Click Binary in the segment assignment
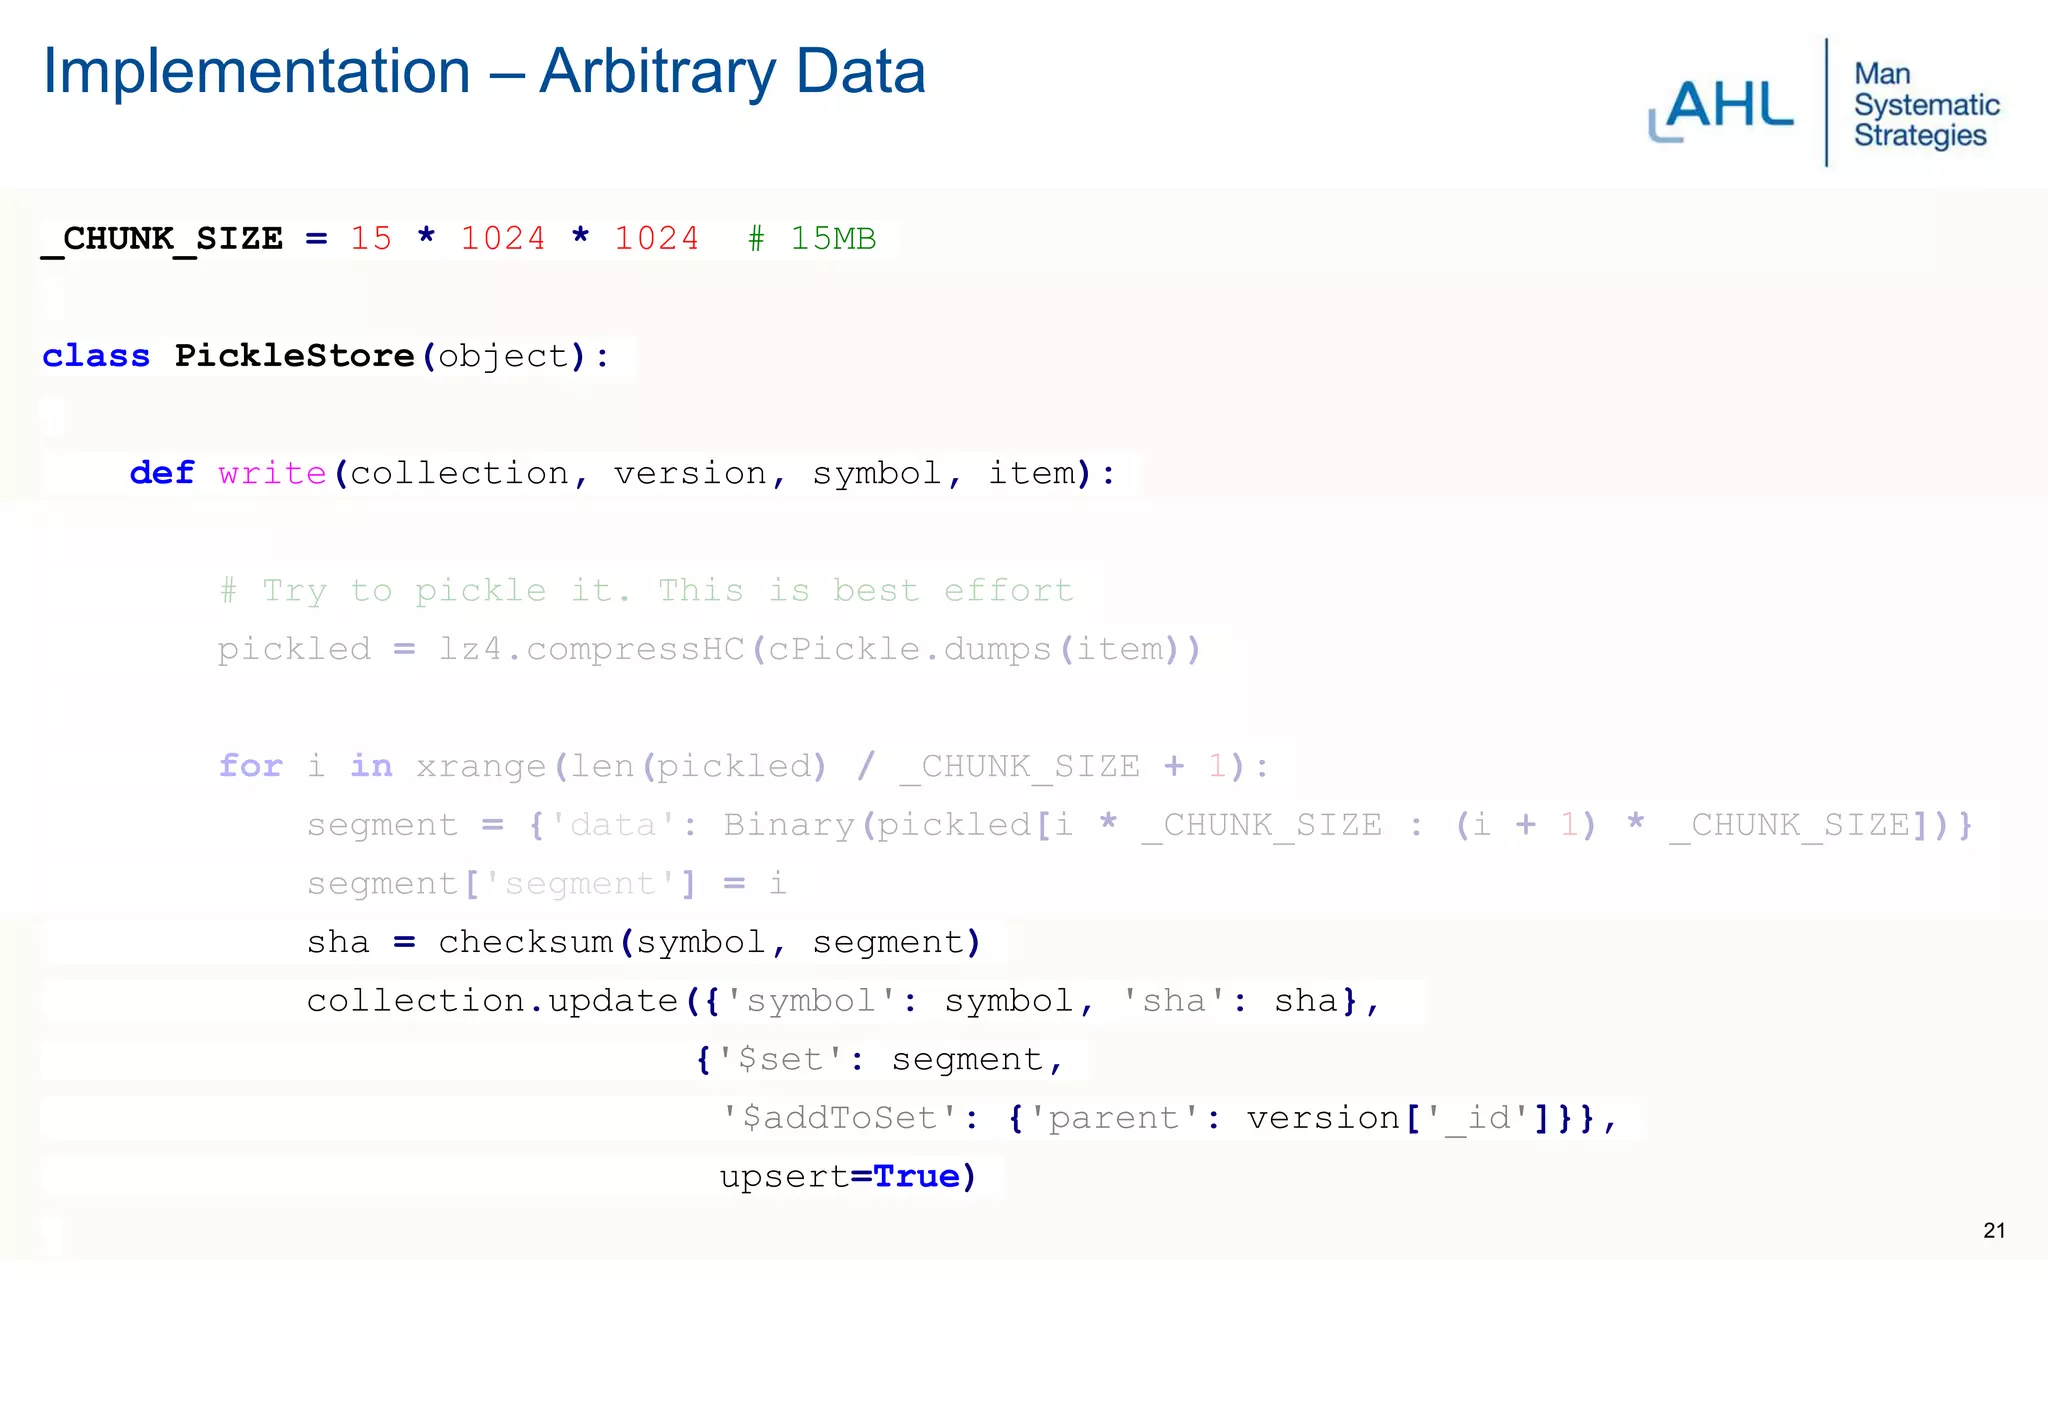The height and width of the screenshot is (1418, 2048). 789,825
